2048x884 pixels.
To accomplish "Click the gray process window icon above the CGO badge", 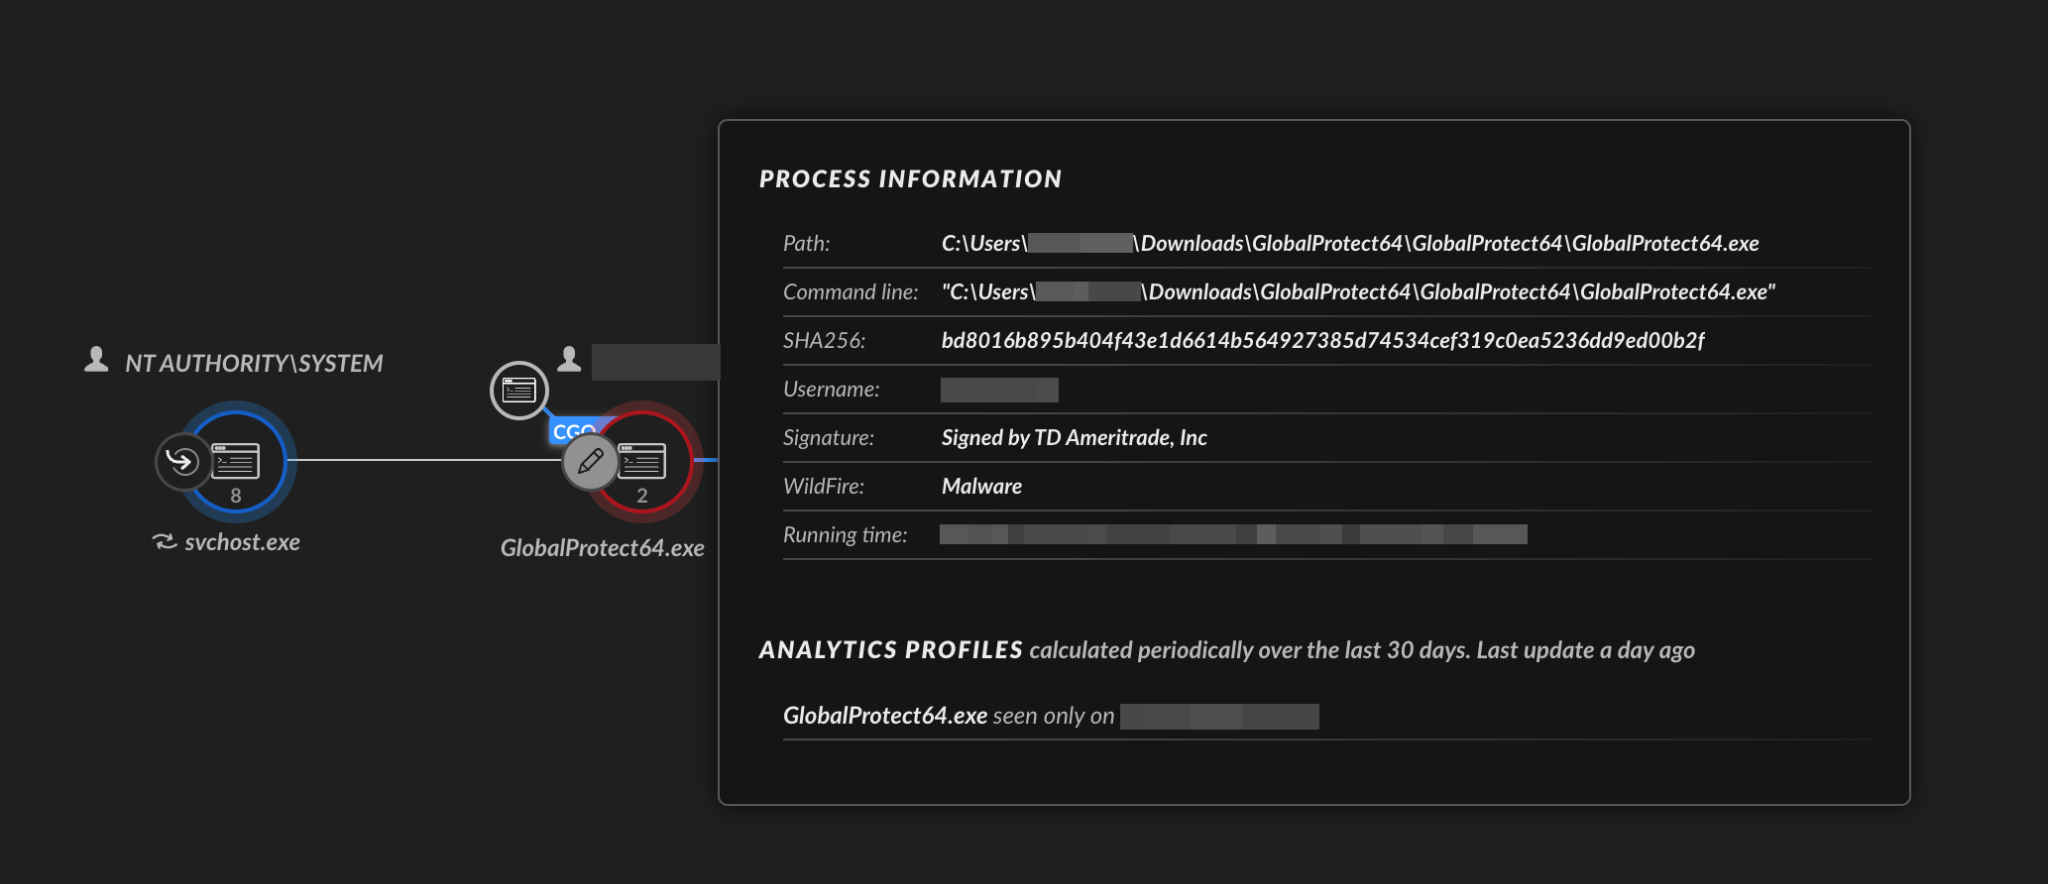I will coord(519,390).
